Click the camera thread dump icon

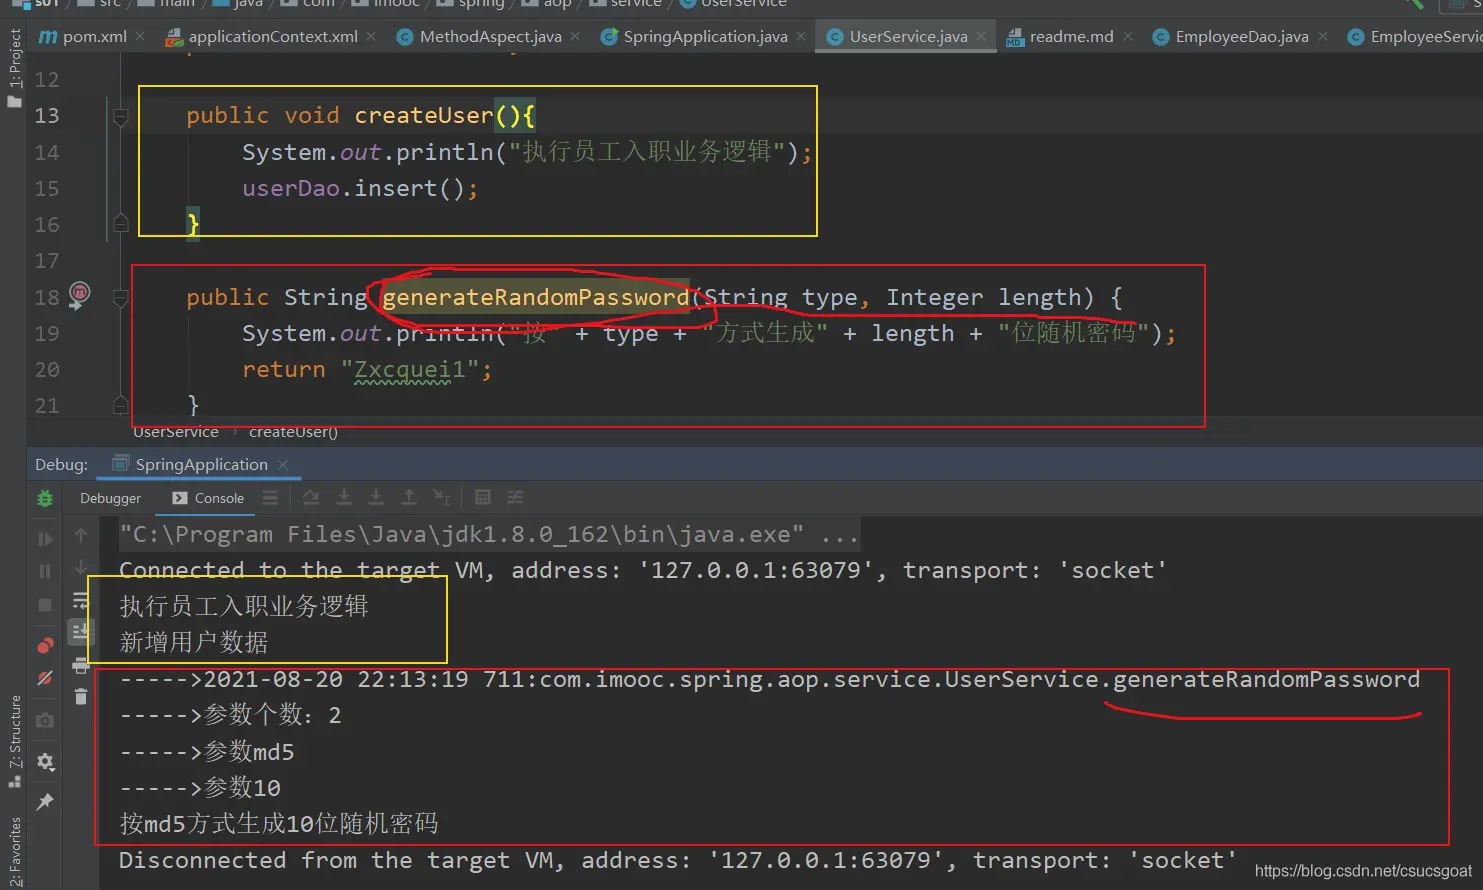pyautogui.click(x=45, y=720)
